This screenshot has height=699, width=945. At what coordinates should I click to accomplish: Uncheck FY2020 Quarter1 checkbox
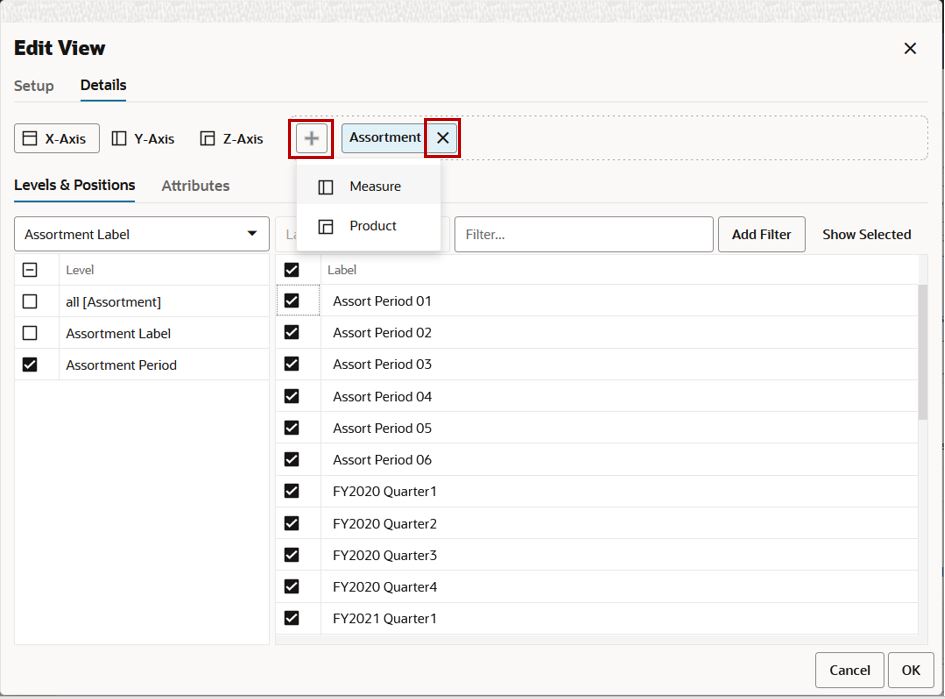(292, 491)
